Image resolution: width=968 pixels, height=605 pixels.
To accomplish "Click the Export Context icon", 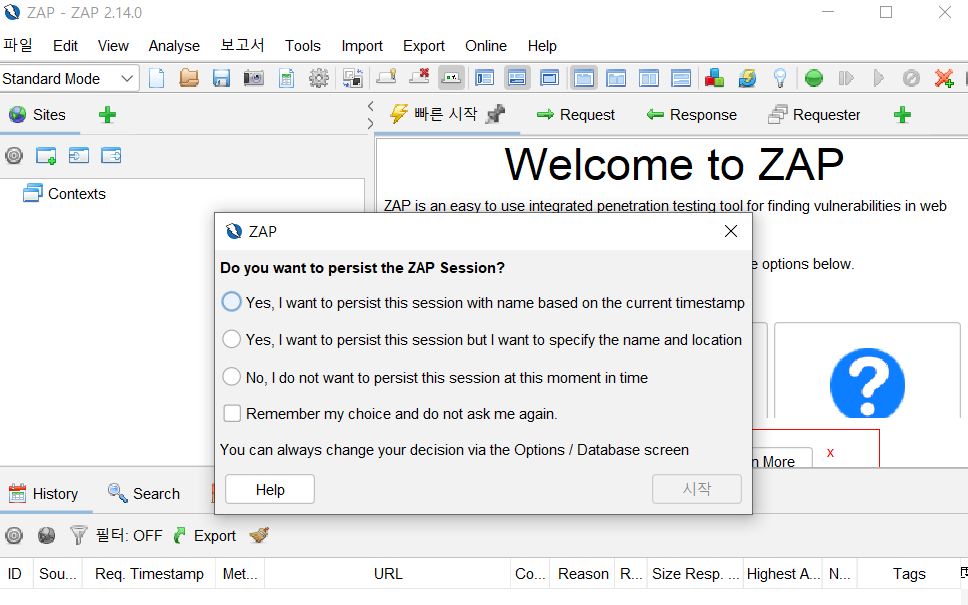I will (111, 156).
